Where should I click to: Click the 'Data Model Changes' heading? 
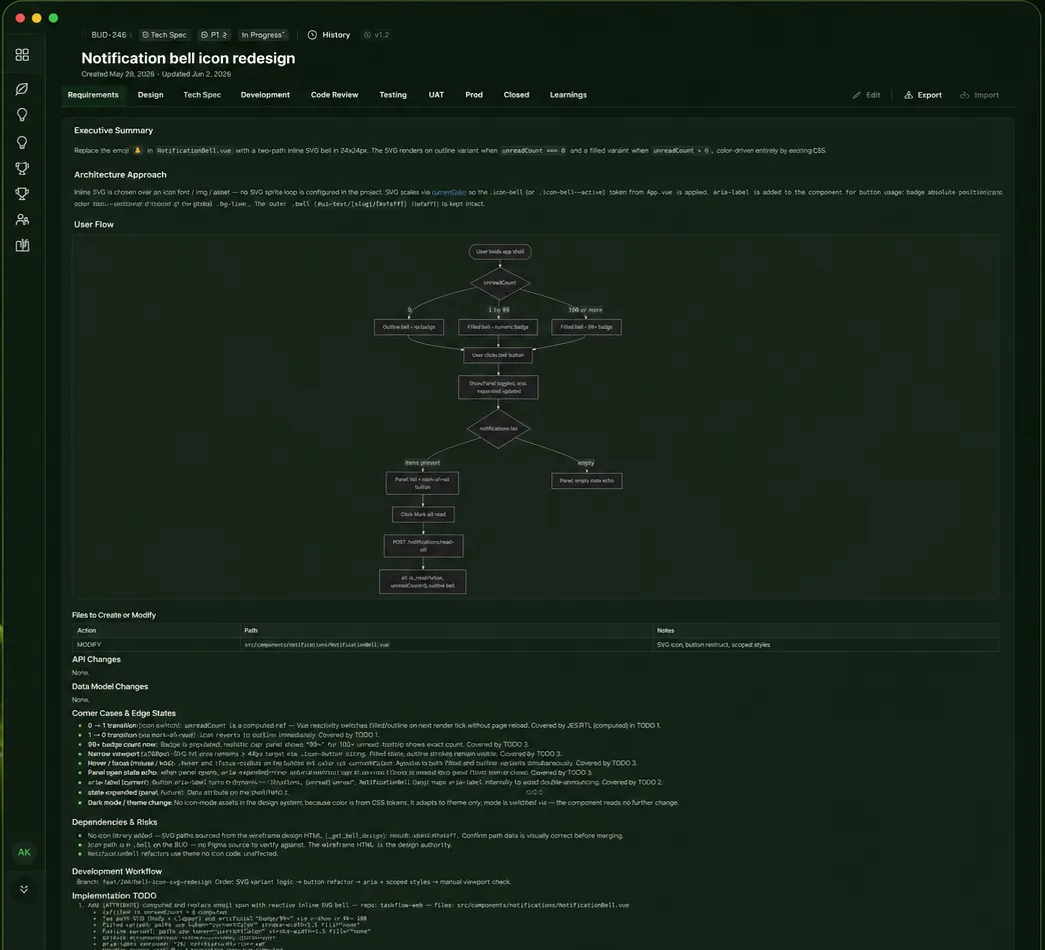pos(110,687)
